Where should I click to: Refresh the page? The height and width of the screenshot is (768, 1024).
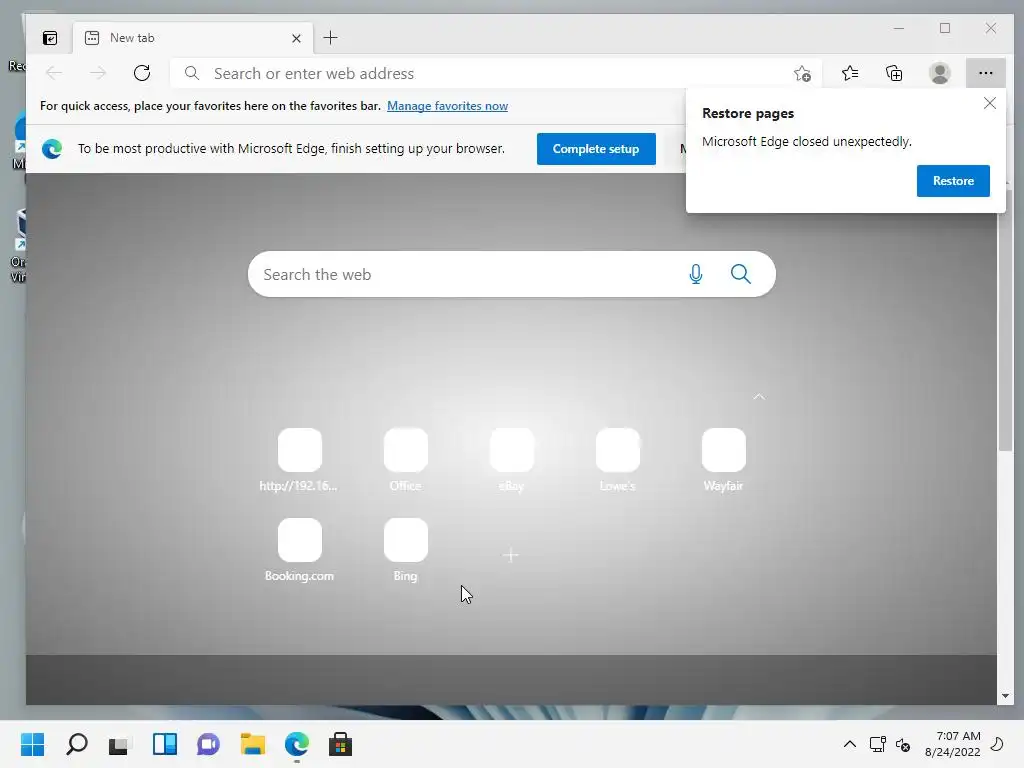tap(142, 73)
